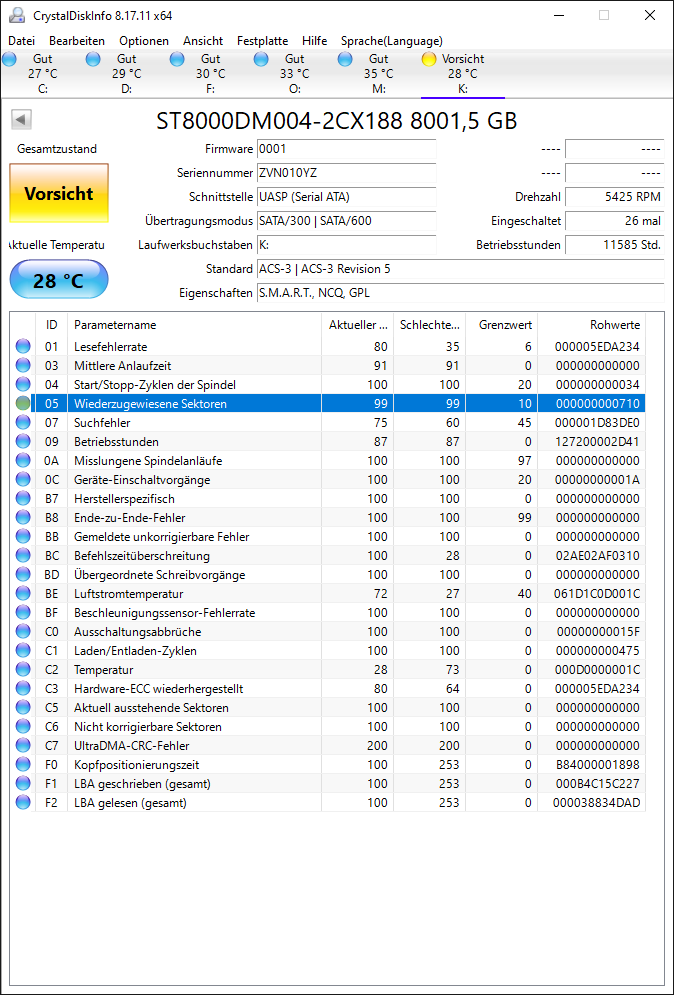The height and width of the screenshot is (995, 674).
Task: Click the status orb of Mittlere Anlaufzeit row
Action: [x=23, y=365]
